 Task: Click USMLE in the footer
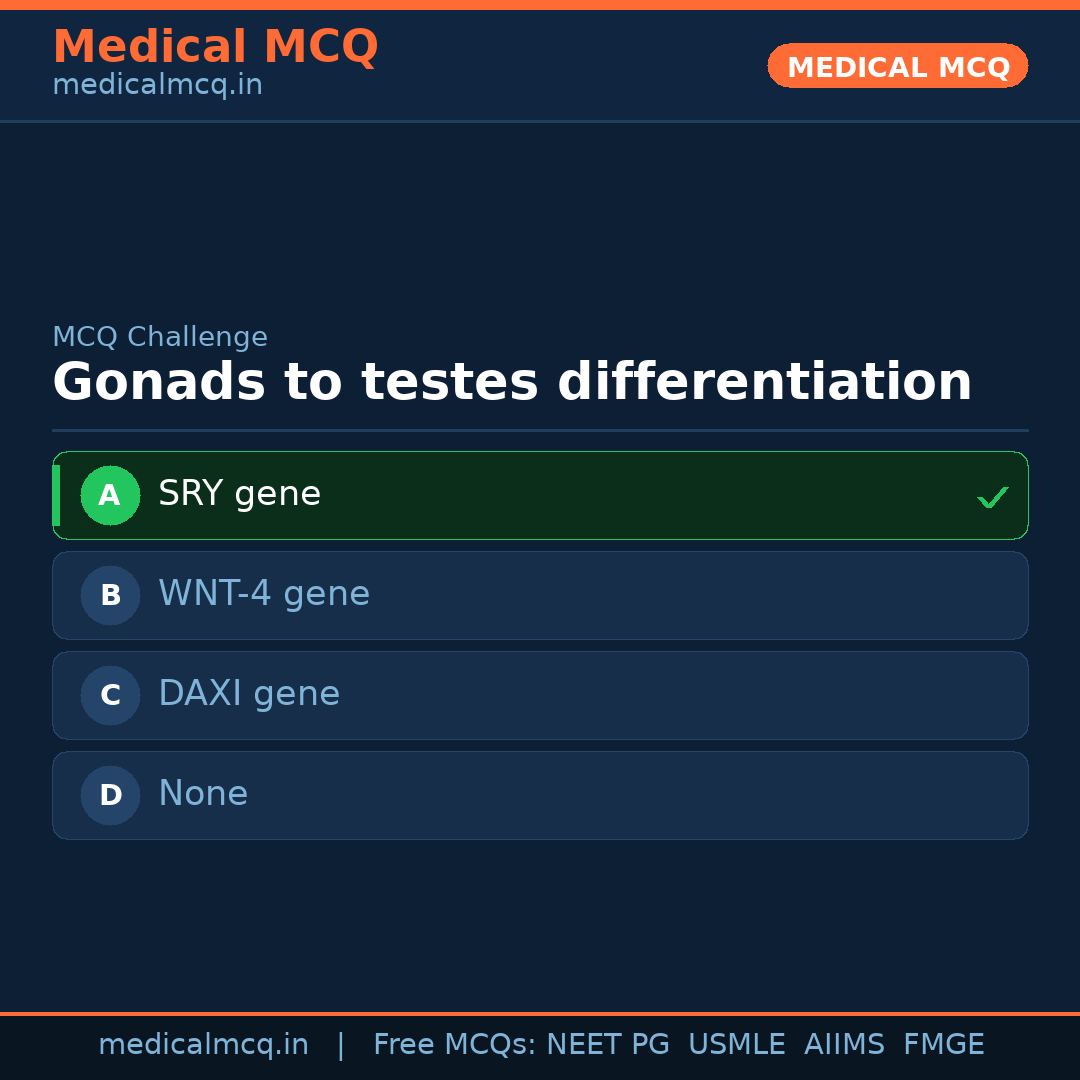tap(736, 1045)
